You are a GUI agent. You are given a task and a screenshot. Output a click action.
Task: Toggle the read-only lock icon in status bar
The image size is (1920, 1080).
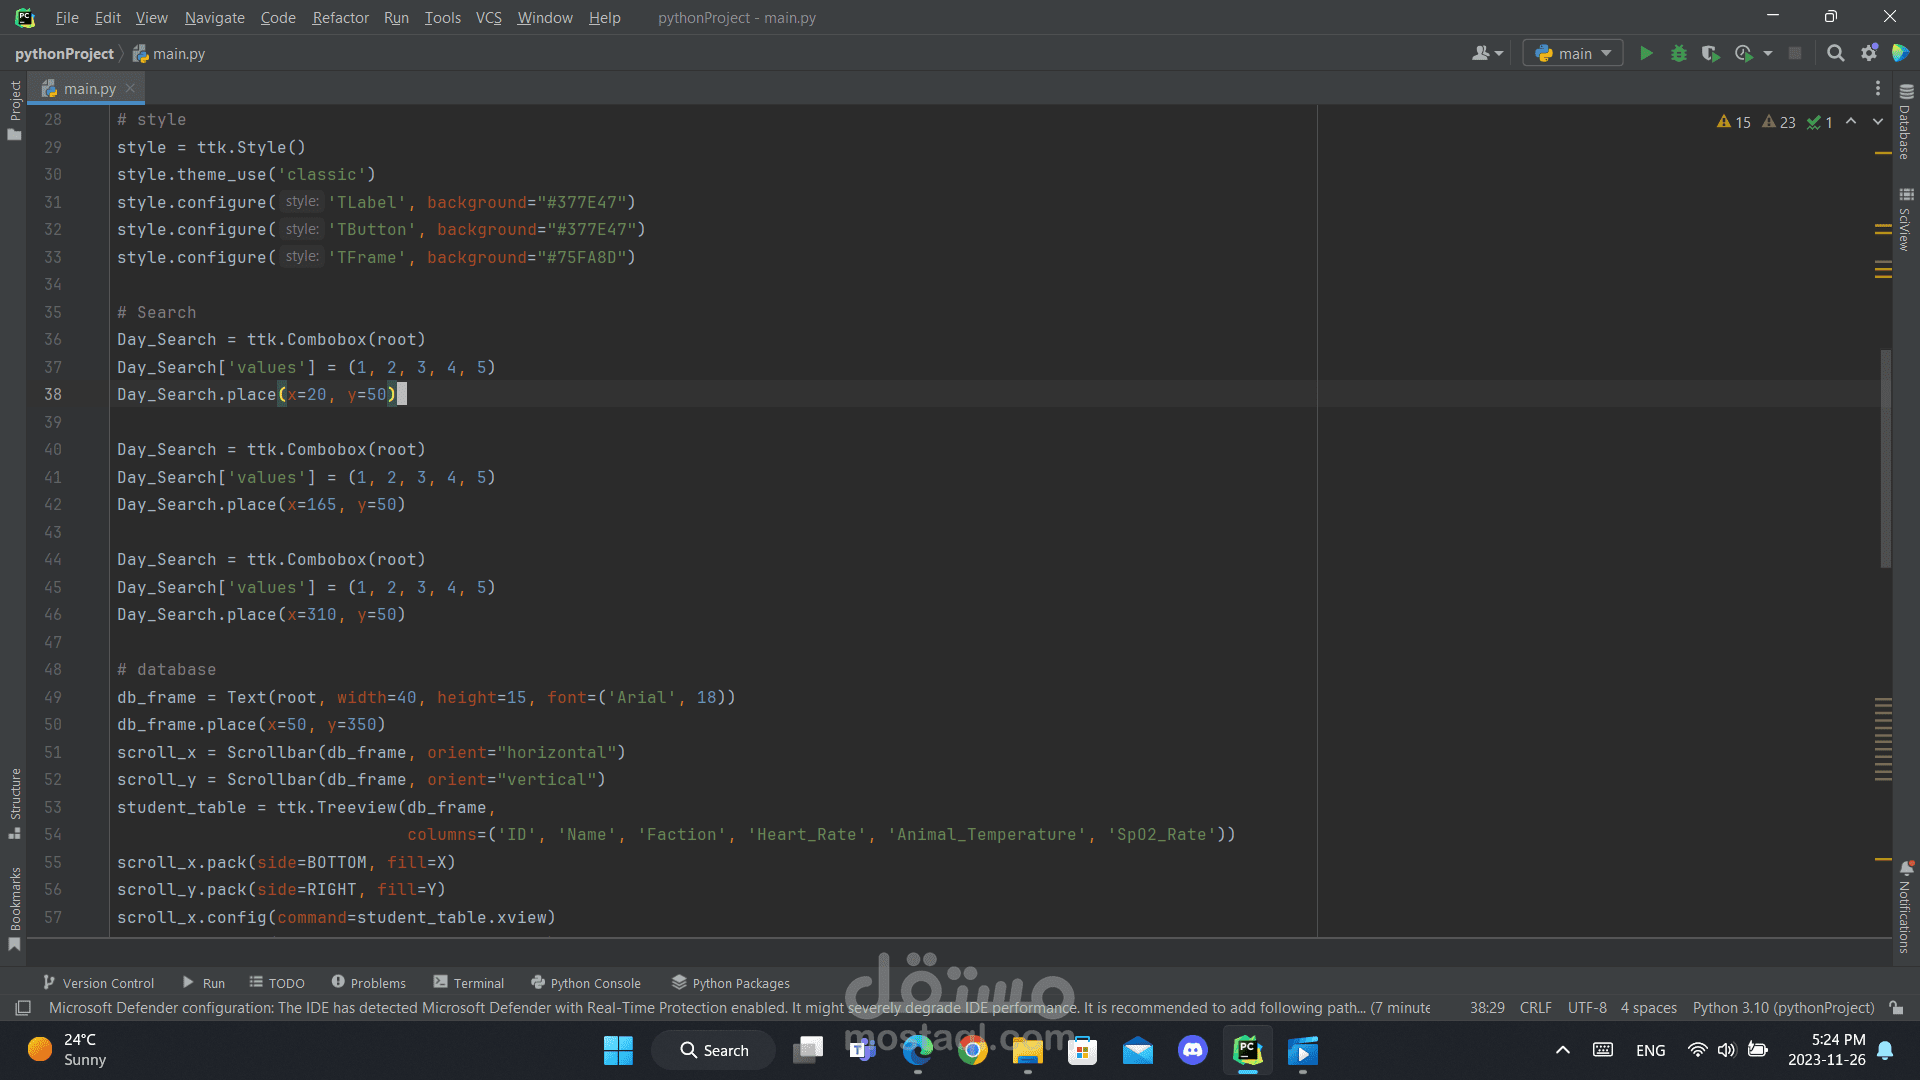[x=1896, y=1008]
